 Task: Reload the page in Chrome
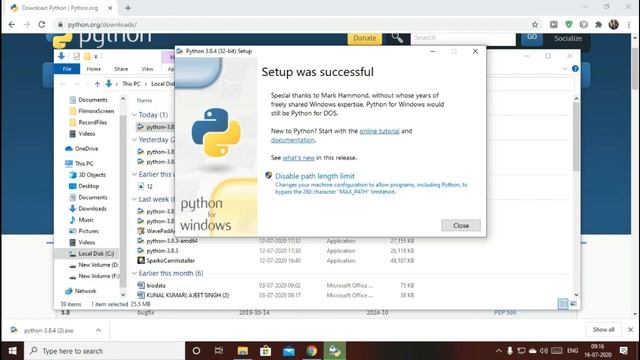(x=42, y=24)
